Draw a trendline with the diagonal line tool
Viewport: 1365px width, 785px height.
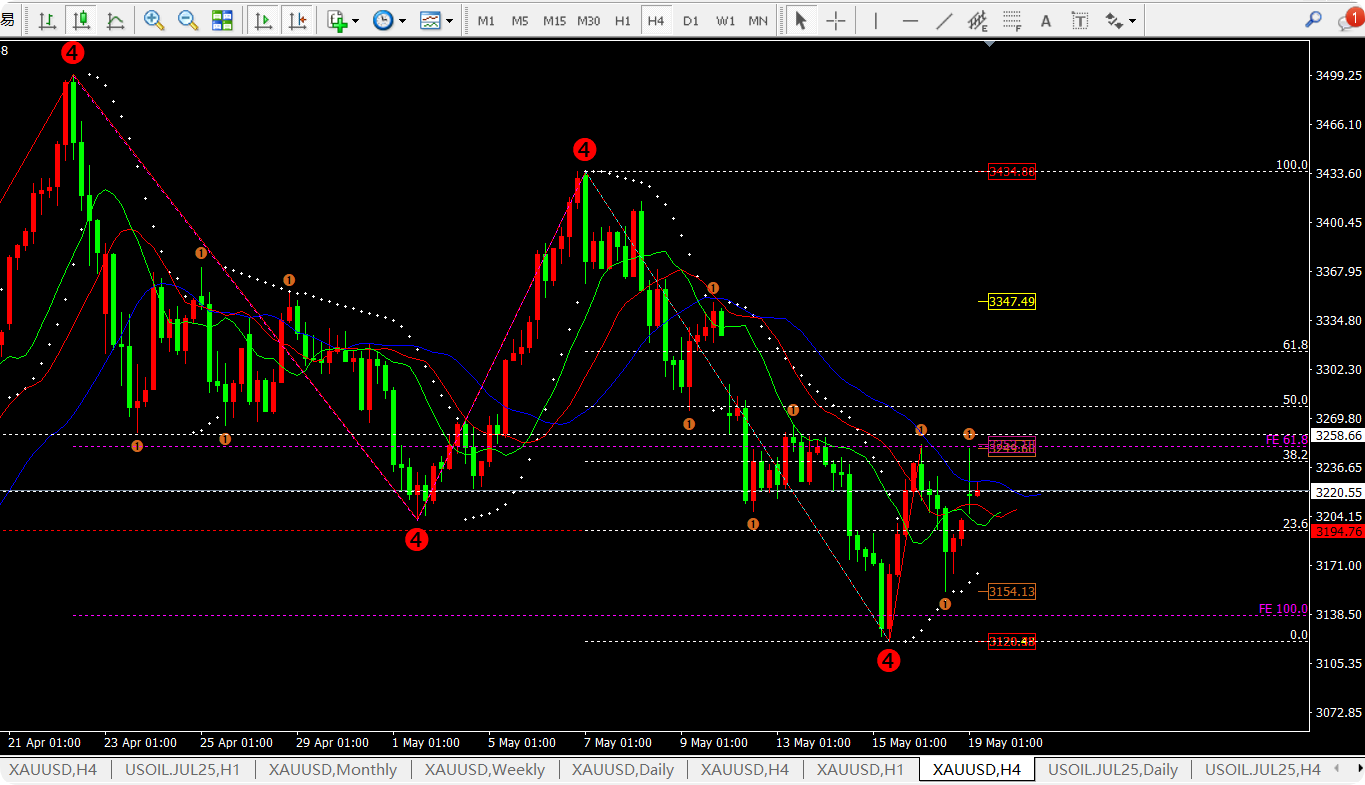pos(943,20)
